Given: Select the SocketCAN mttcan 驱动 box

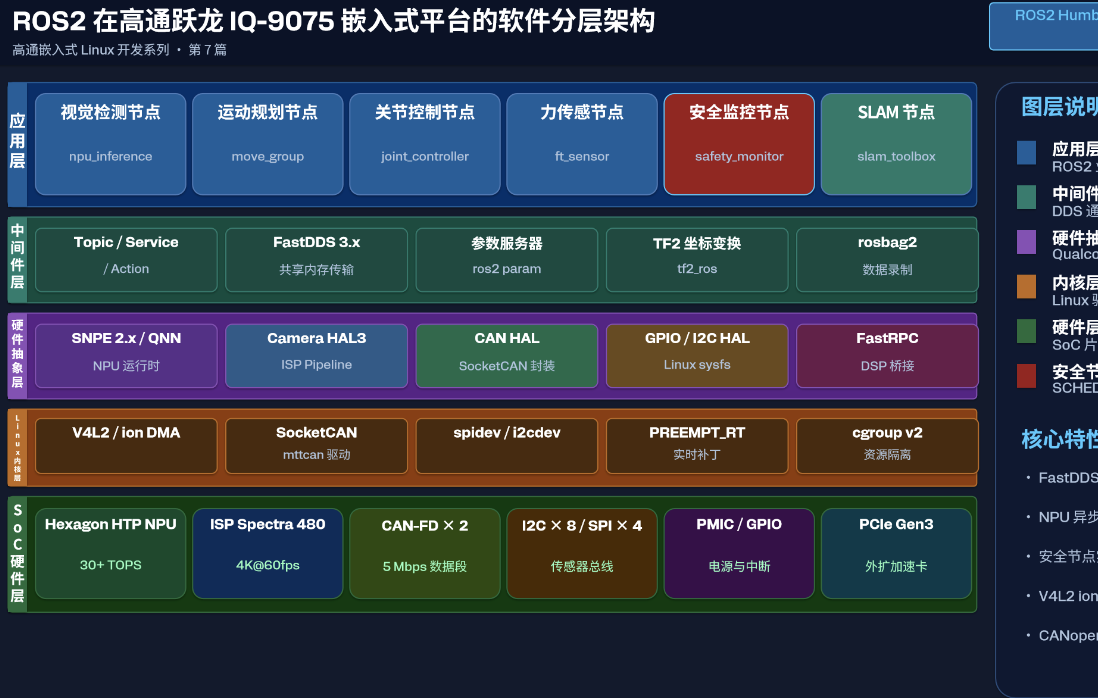Looking at the screenshot, I should click(x=317, y=446).
